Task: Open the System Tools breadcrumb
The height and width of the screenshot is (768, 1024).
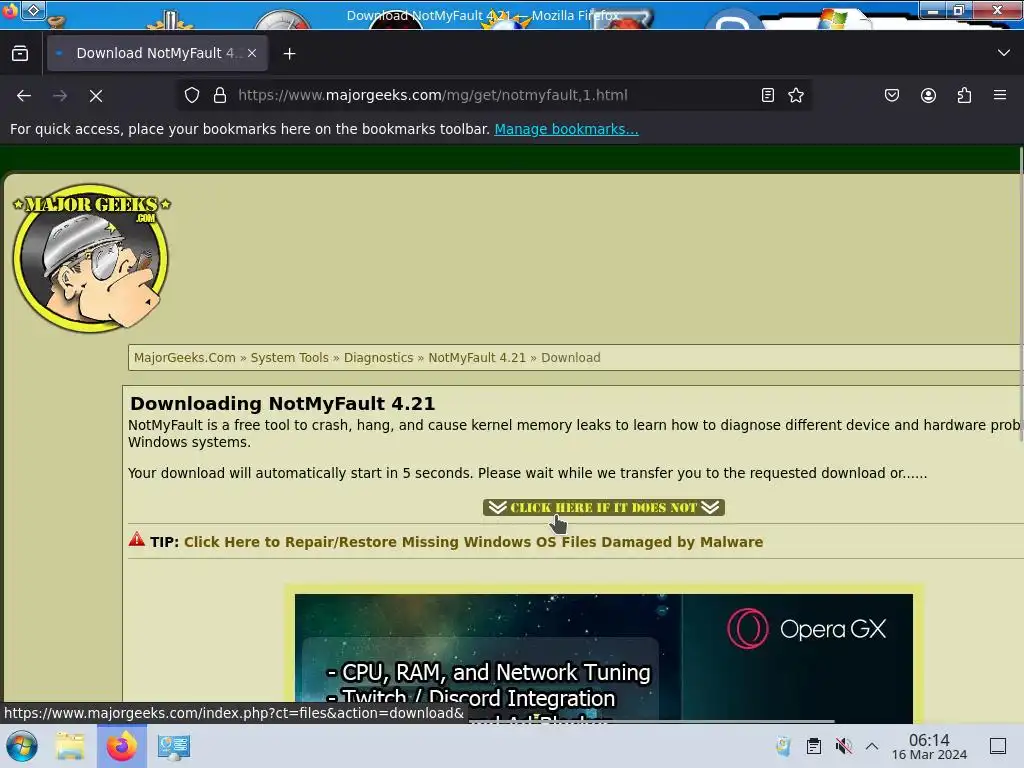Action: tap(289, 358)
